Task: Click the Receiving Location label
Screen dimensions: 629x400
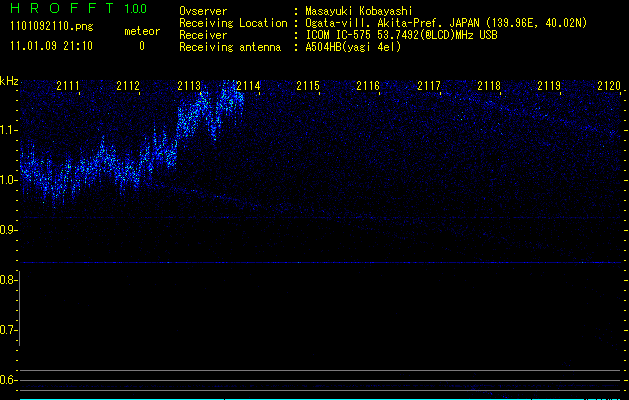Action: point(233,23)
